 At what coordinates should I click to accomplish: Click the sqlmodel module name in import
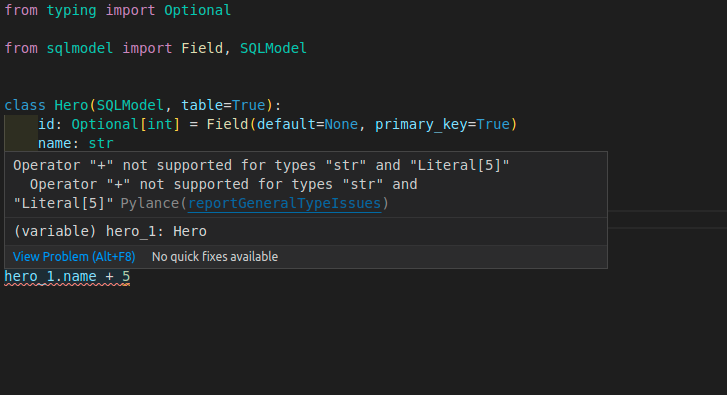(x=80, y=48)
